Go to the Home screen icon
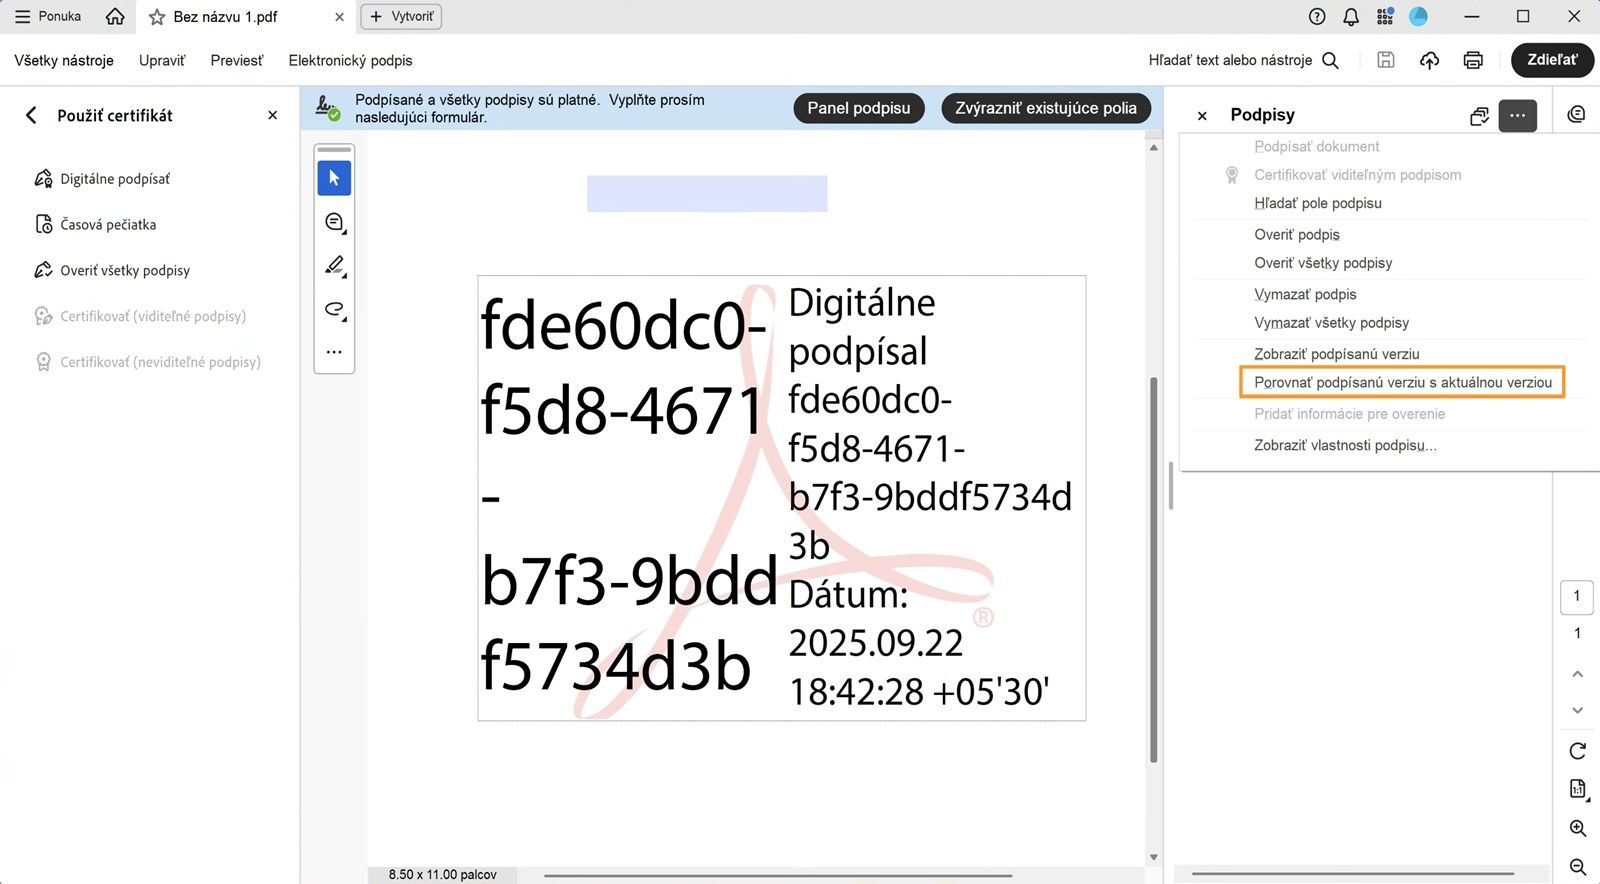The image size is (1600, 884). click(115, 16)
